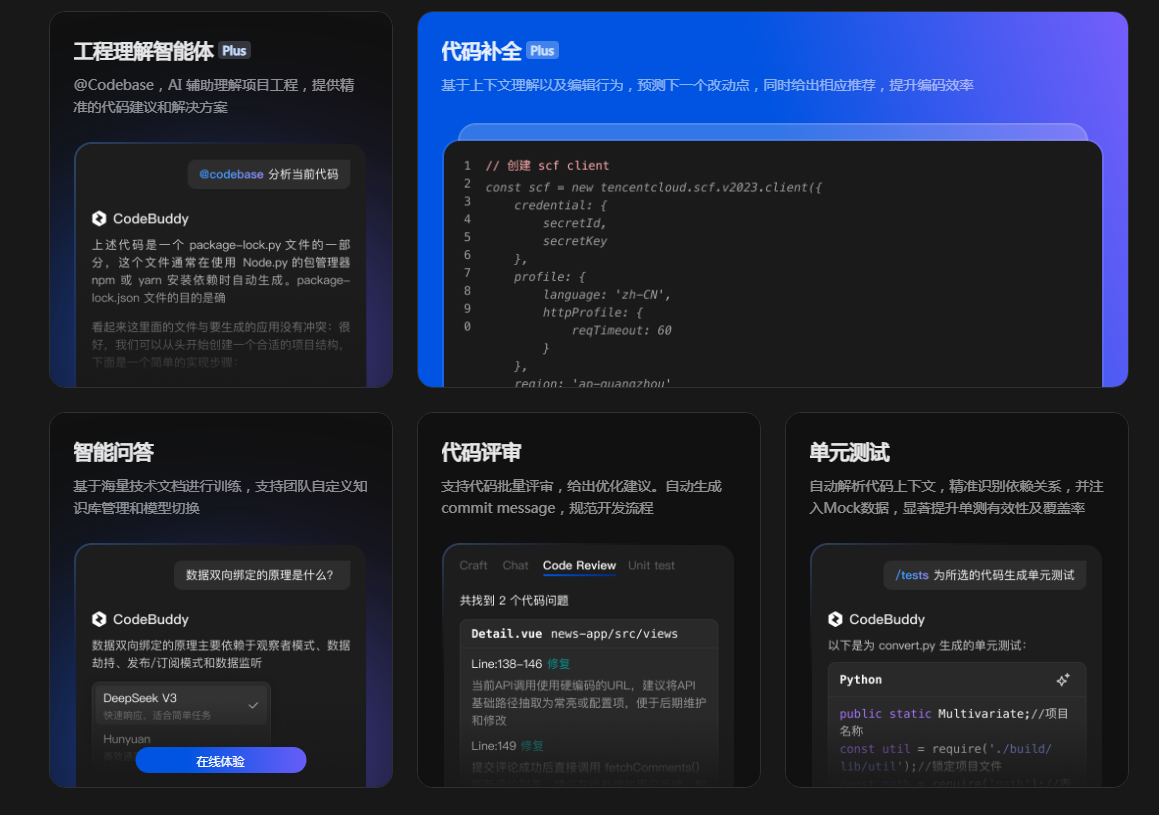The image size is (1159, 815).
Task: Click the Plus badge next to 工程理解智能体
Action: point(234,51)
